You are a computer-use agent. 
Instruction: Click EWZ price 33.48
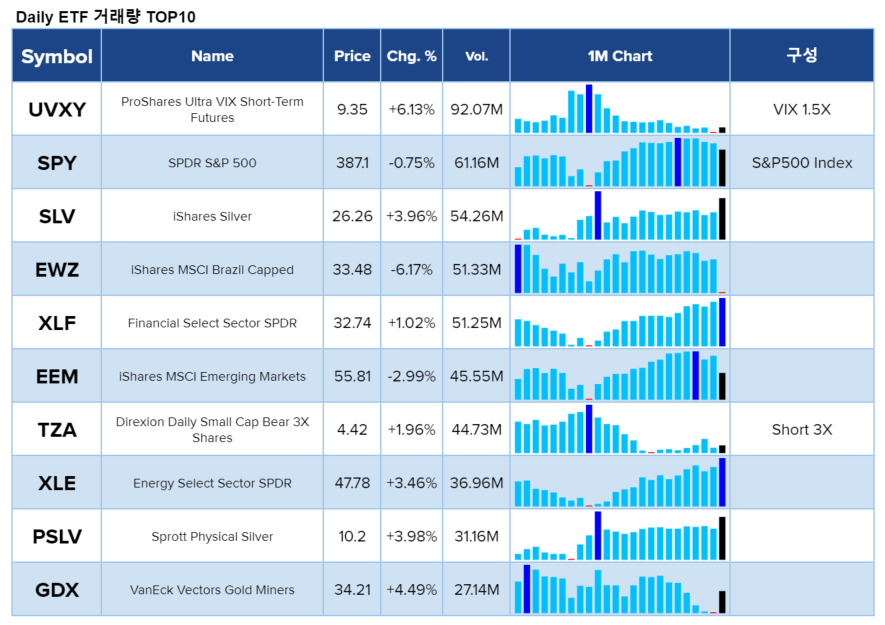pyautogui.click(x=352, y=269)
